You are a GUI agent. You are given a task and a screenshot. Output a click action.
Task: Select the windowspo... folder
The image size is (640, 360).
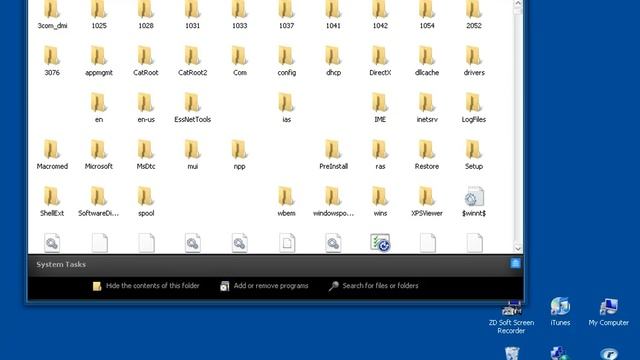point(333,202)
